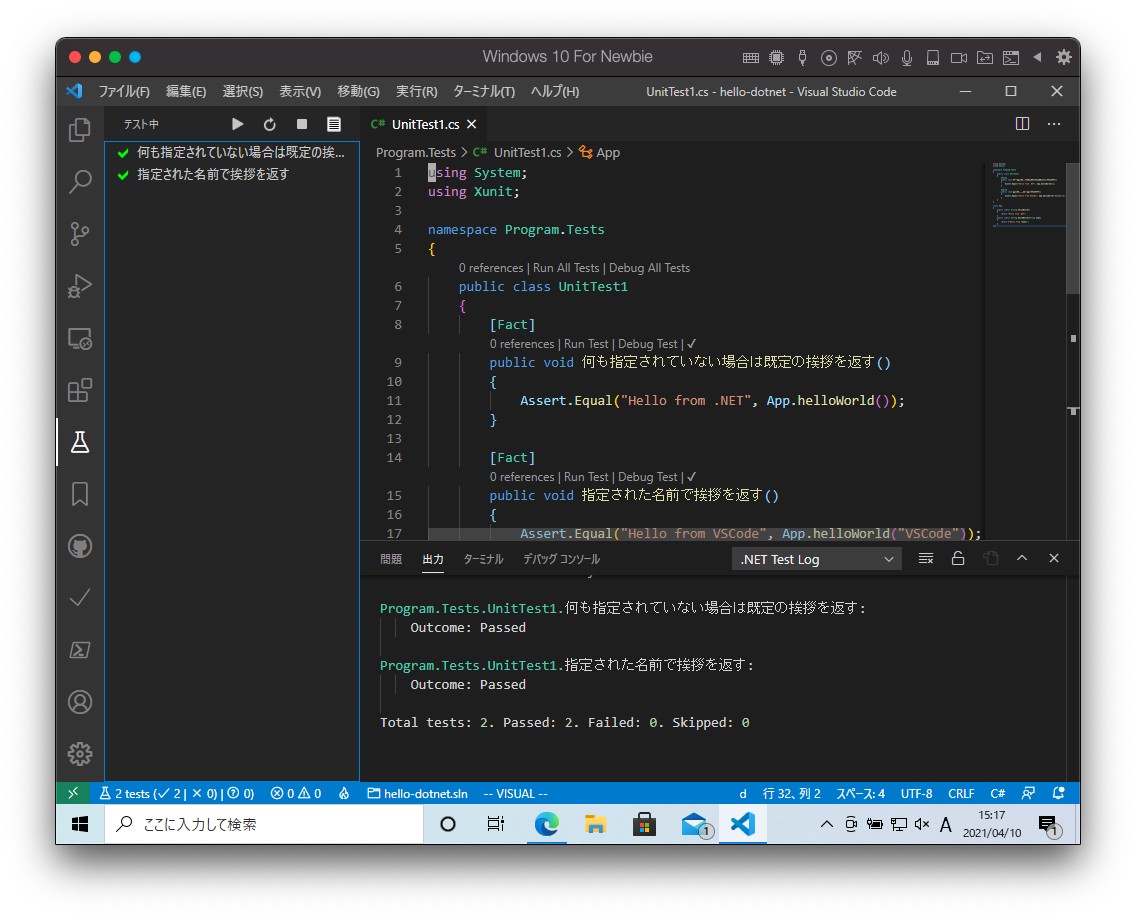Maximize the panel with the up chevron

pyautogui.click(x=1022, y=559)
